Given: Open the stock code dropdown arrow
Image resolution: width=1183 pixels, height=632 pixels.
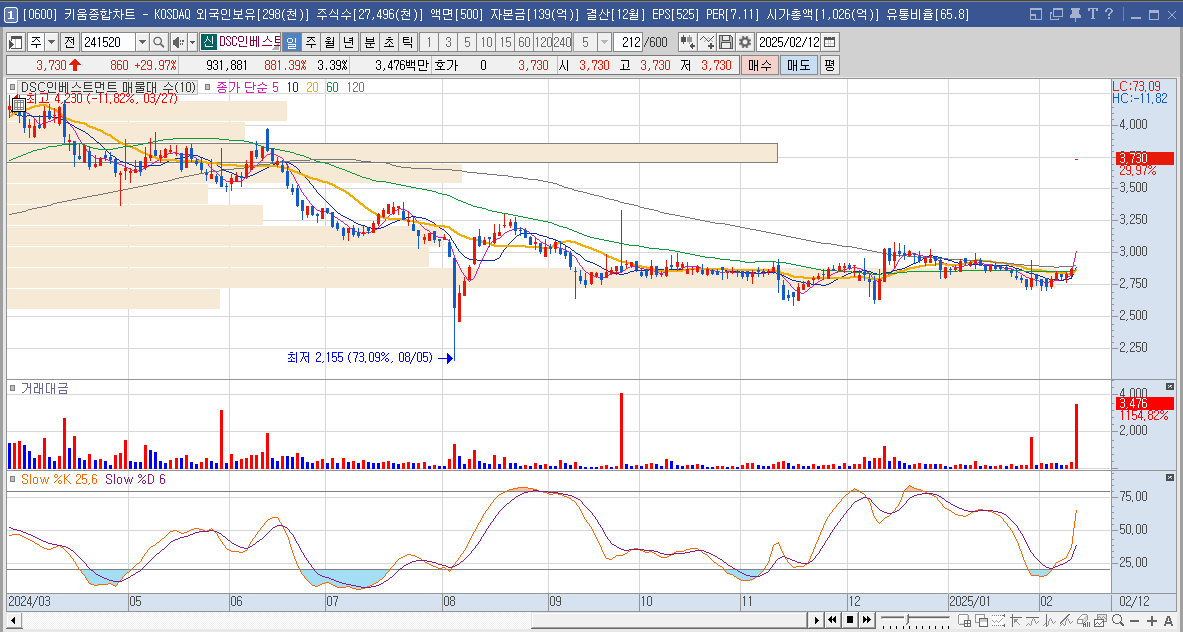Looking at the screenshot, I should pyautogui.click(x=142, y=42).
